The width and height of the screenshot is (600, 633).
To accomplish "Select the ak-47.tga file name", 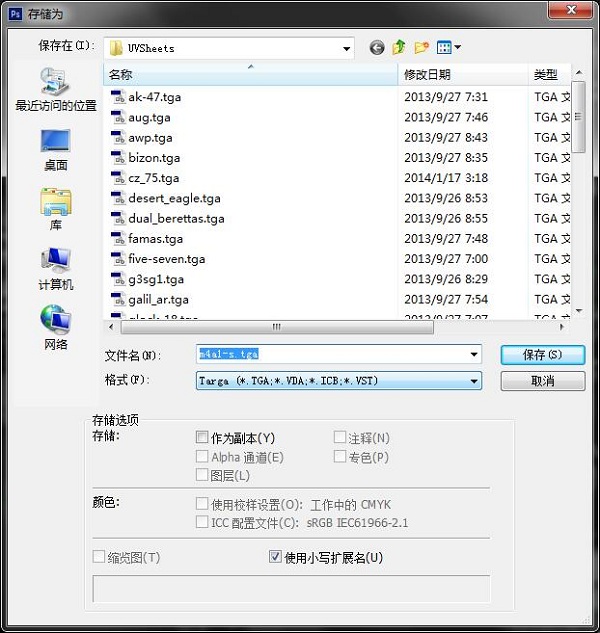I will 155,97.
